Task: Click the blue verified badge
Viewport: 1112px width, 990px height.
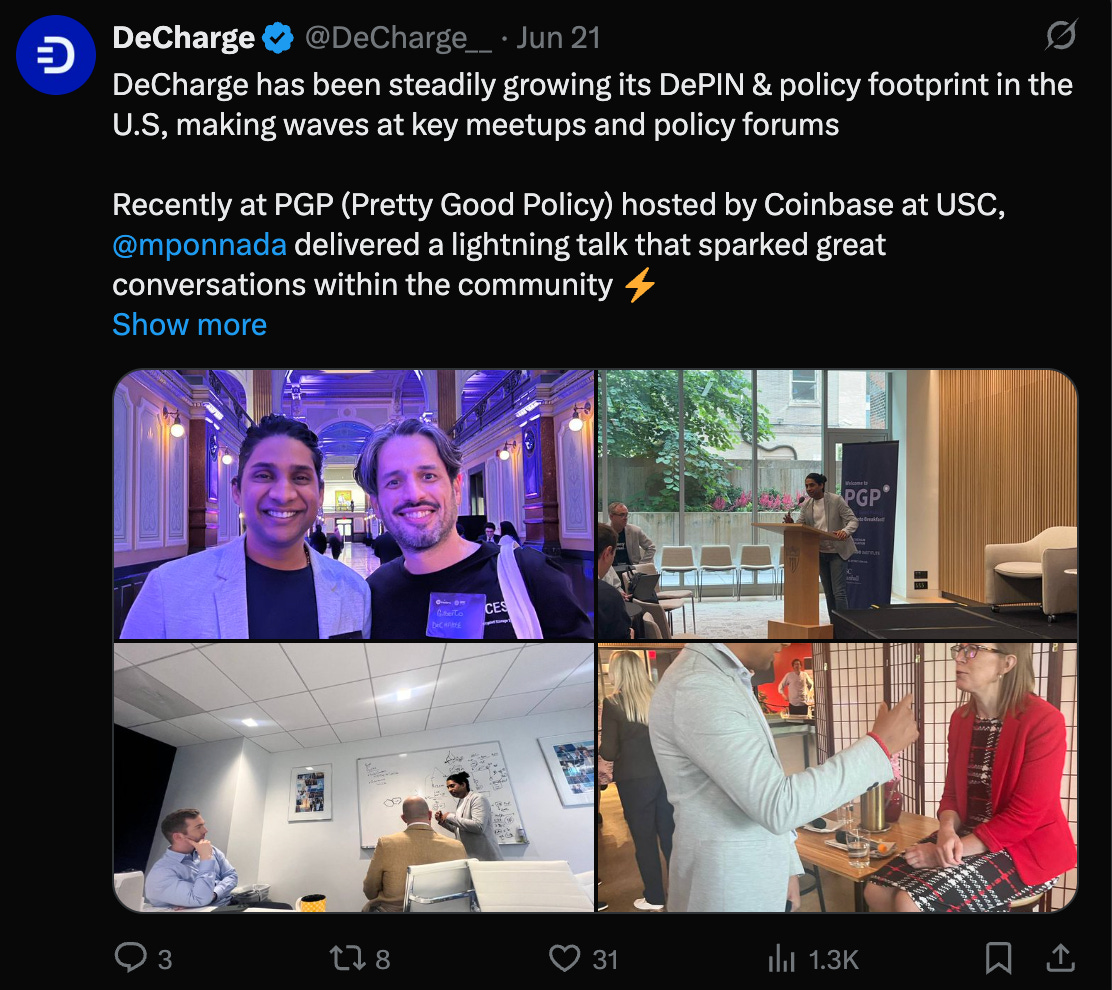Action: (279, 38)
